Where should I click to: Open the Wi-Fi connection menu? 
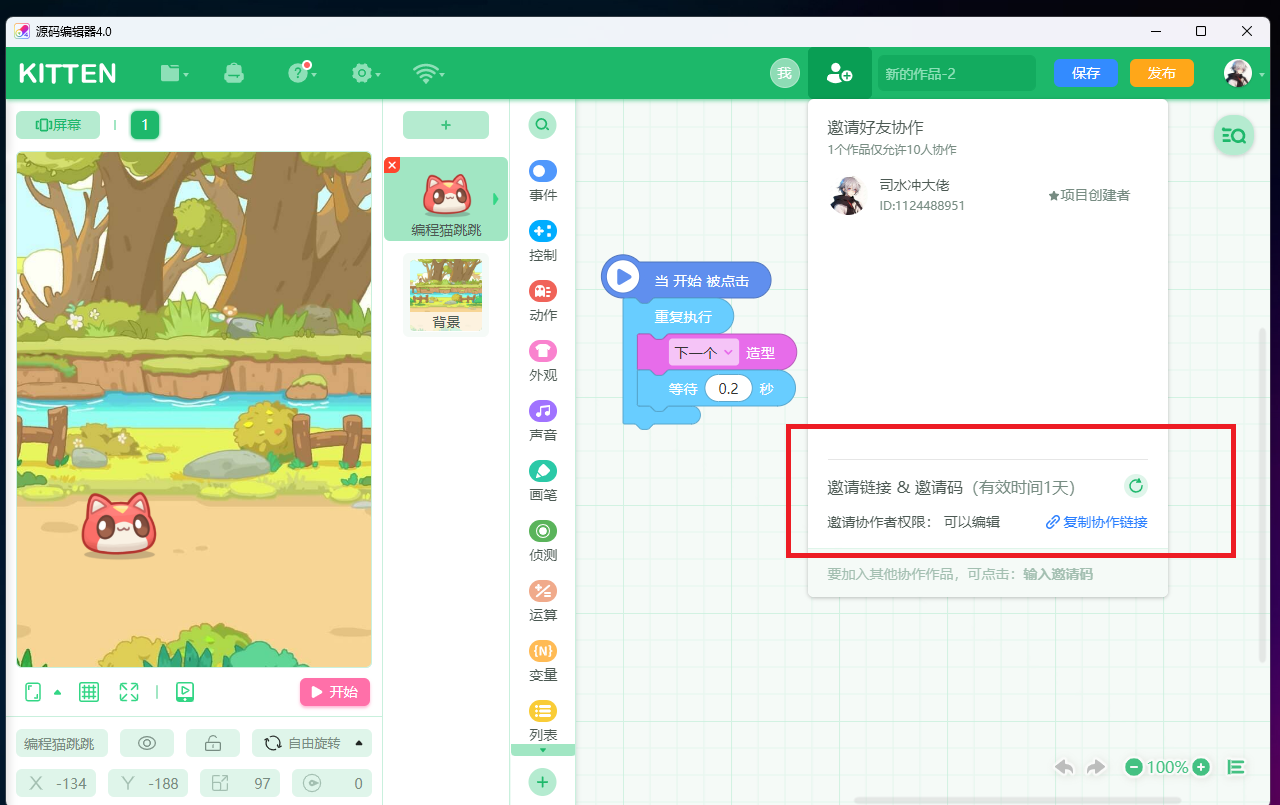pyautogui.click(x=428, y=73)
